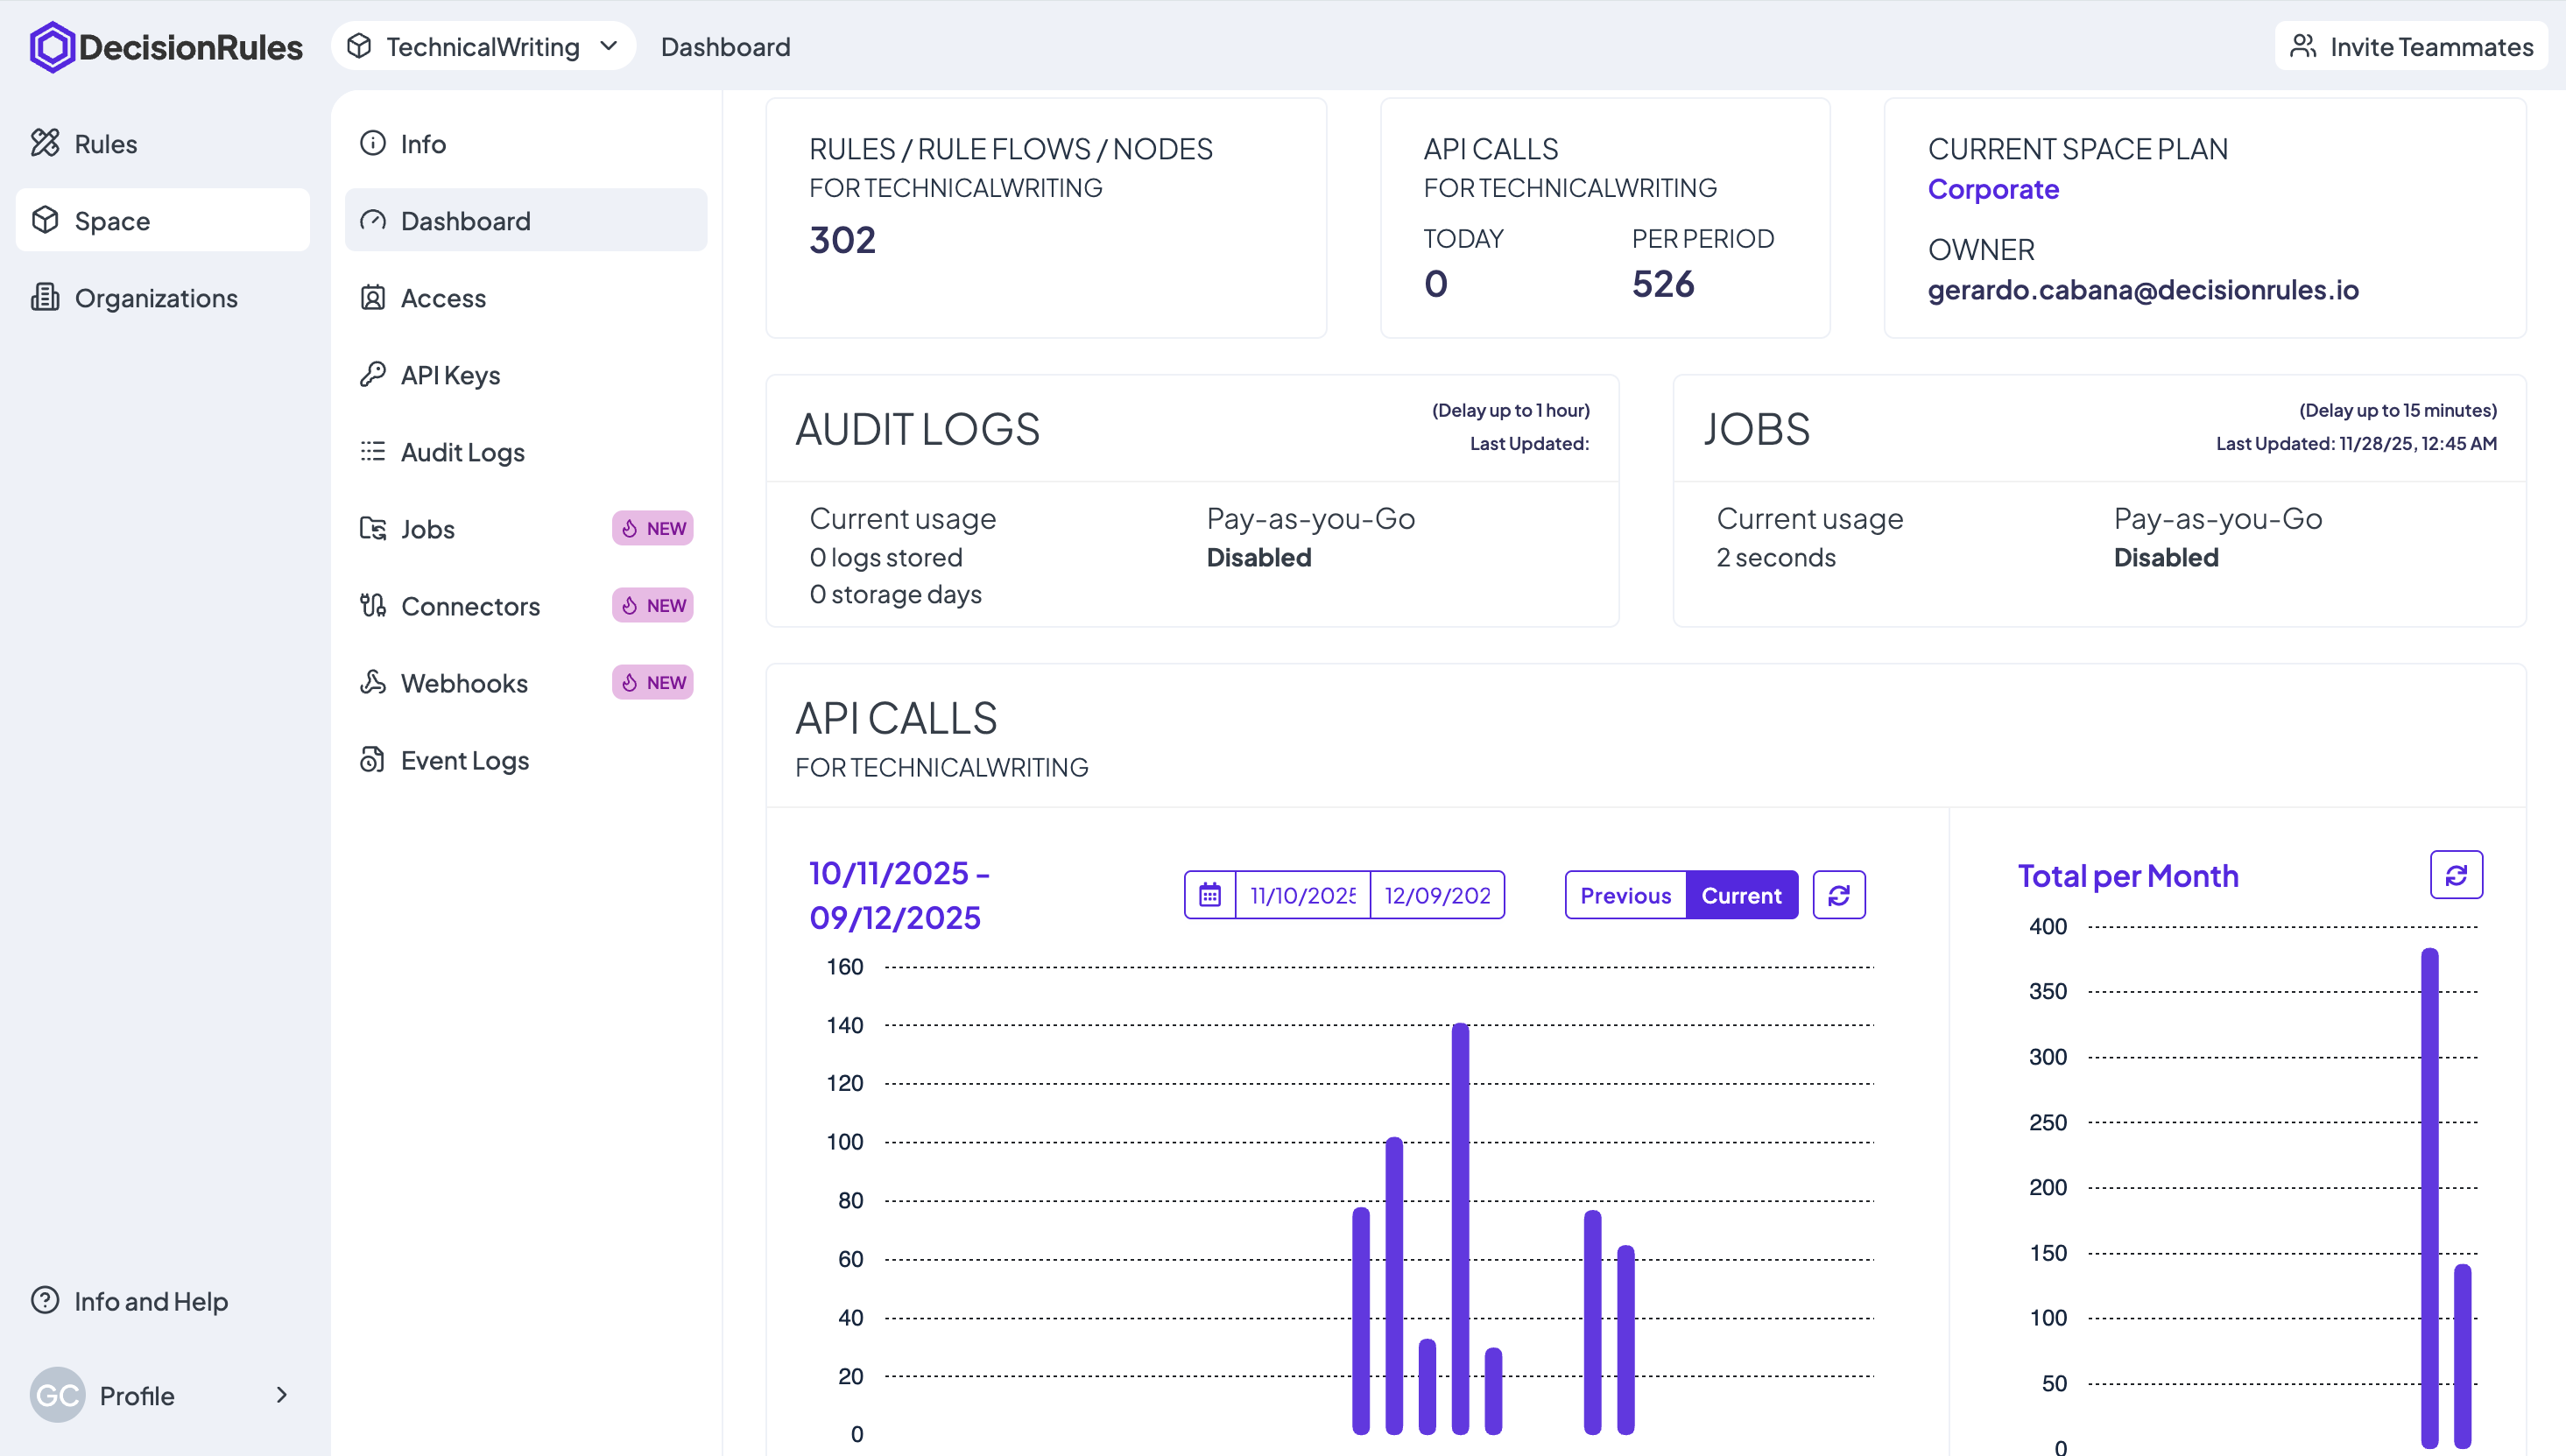The height and width of the screenshot is (1456, 2566).
Task: Open Audit Logs submenu item
Action: 462,451
